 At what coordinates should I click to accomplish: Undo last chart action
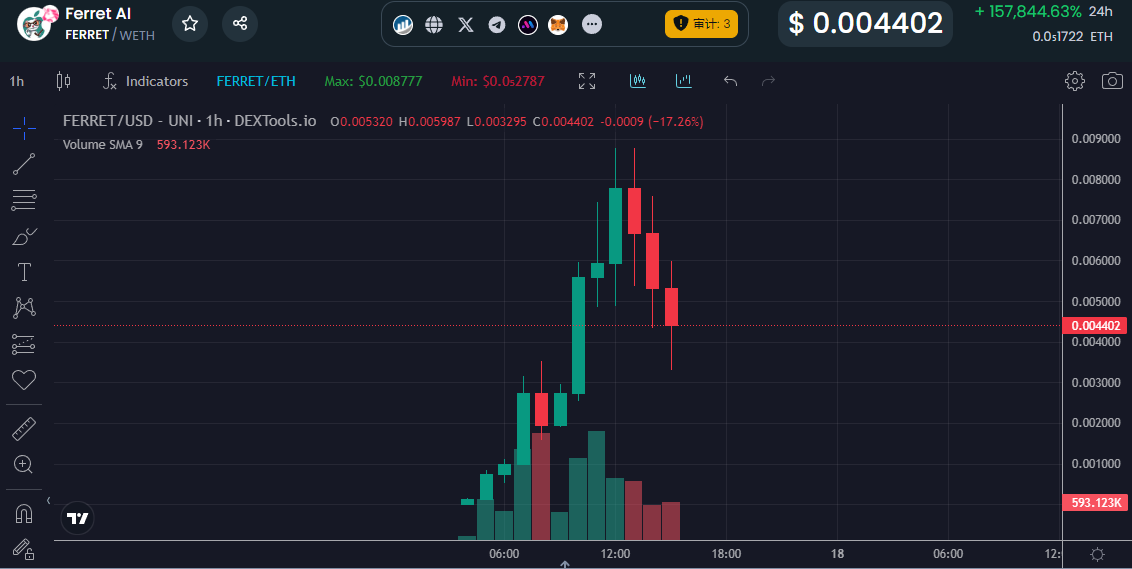pos(730,81)
